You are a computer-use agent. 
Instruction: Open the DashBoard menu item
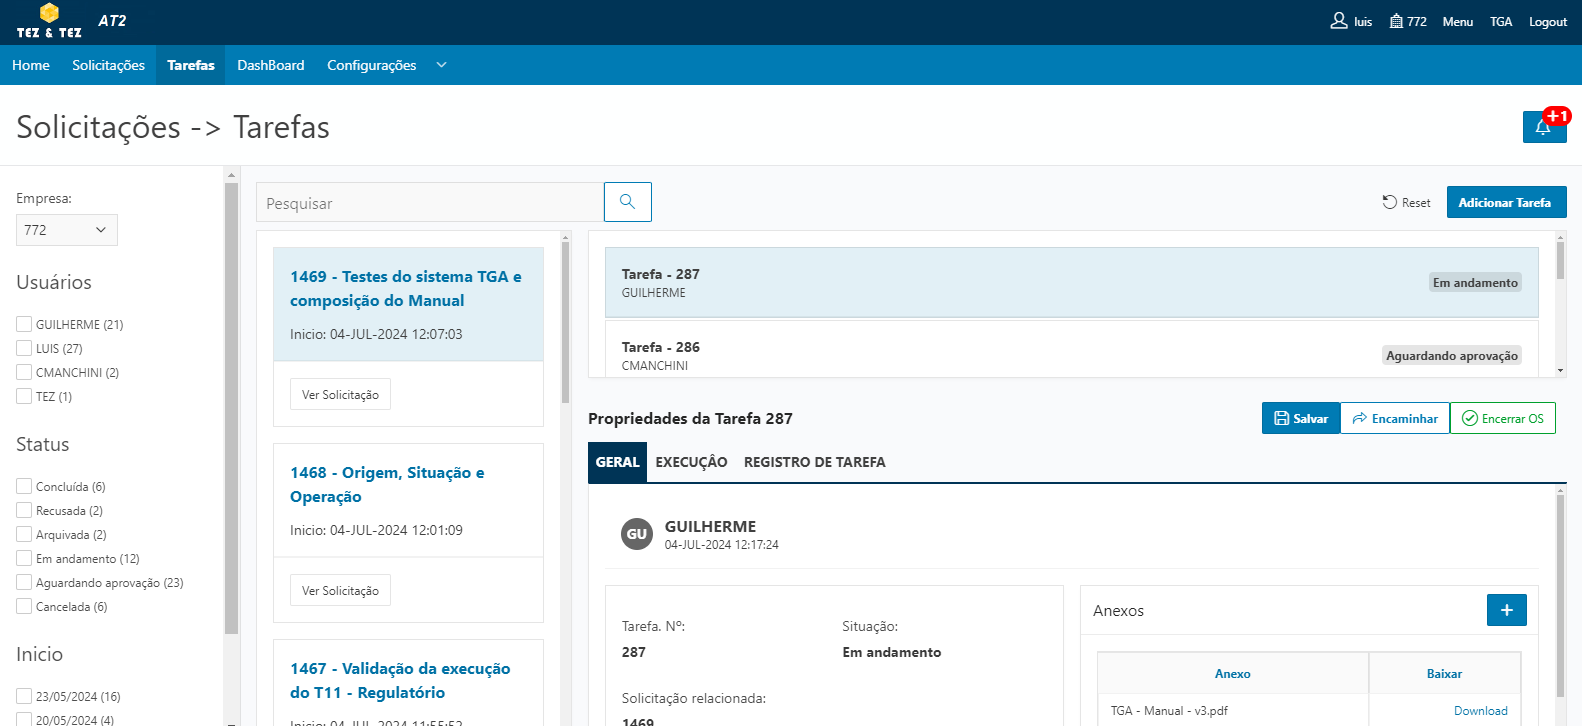click(x=270, y=65)
